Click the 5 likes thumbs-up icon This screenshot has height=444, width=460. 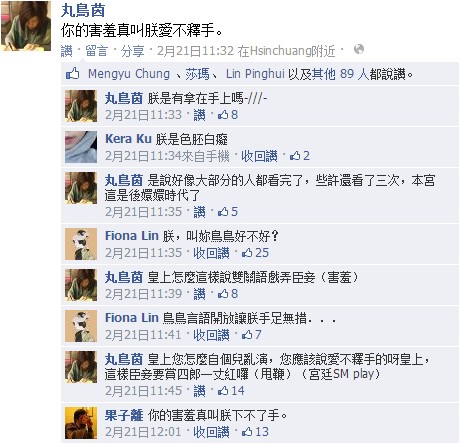(x=223, y=212)
